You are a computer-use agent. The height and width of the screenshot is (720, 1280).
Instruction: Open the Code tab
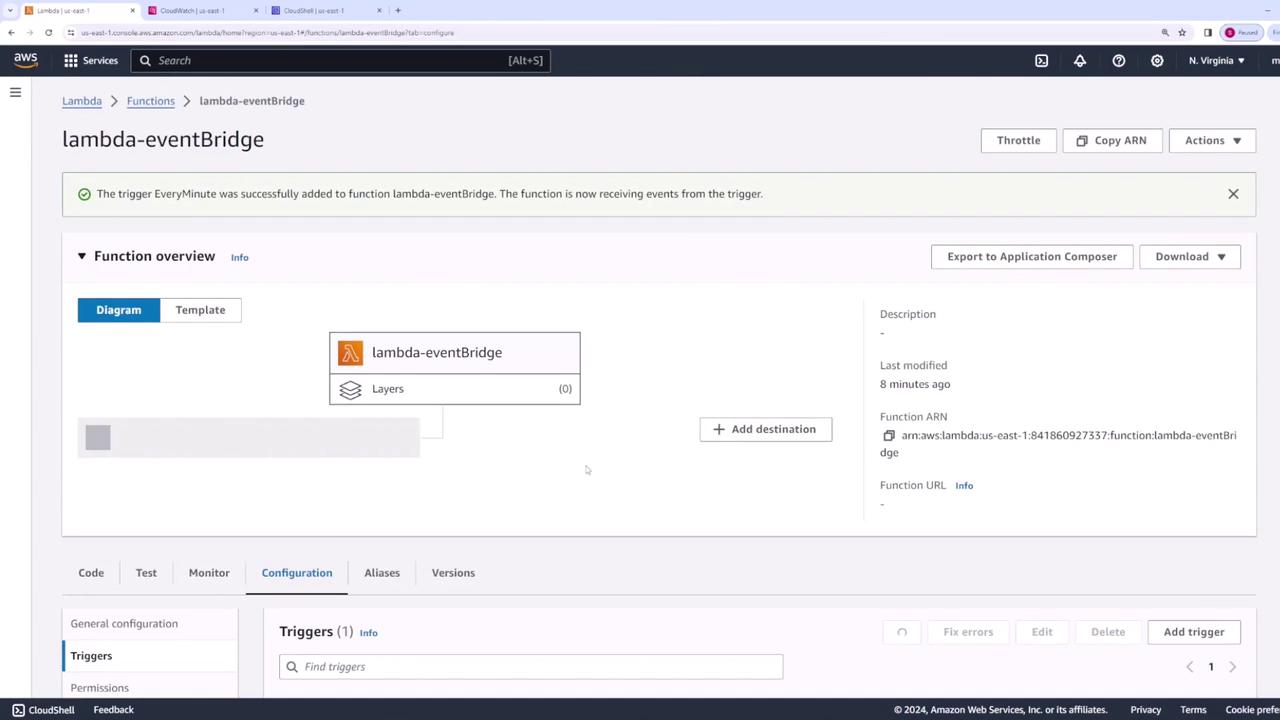pyautogui.click(x=91, y=573)
